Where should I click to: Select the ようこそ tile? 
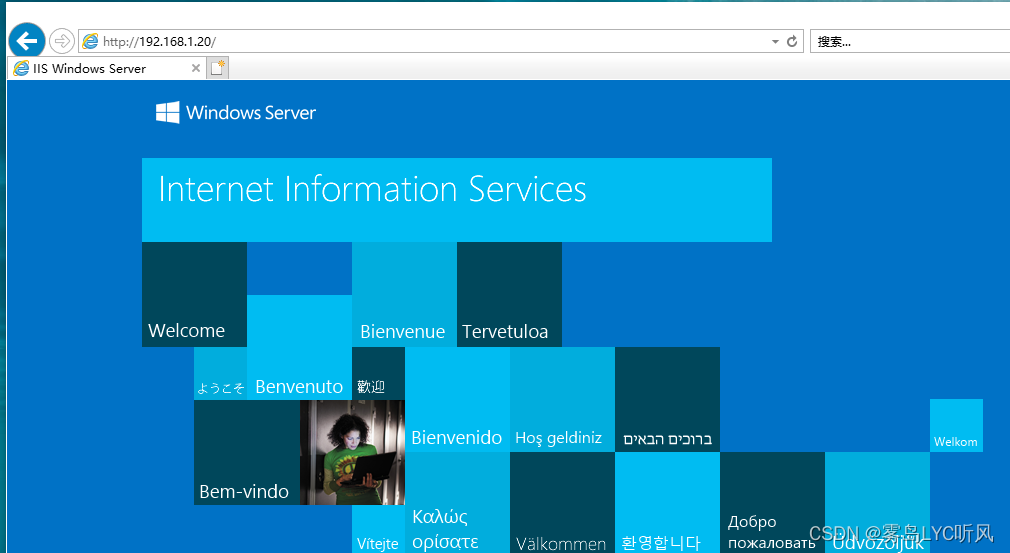[x=220, y=373]
